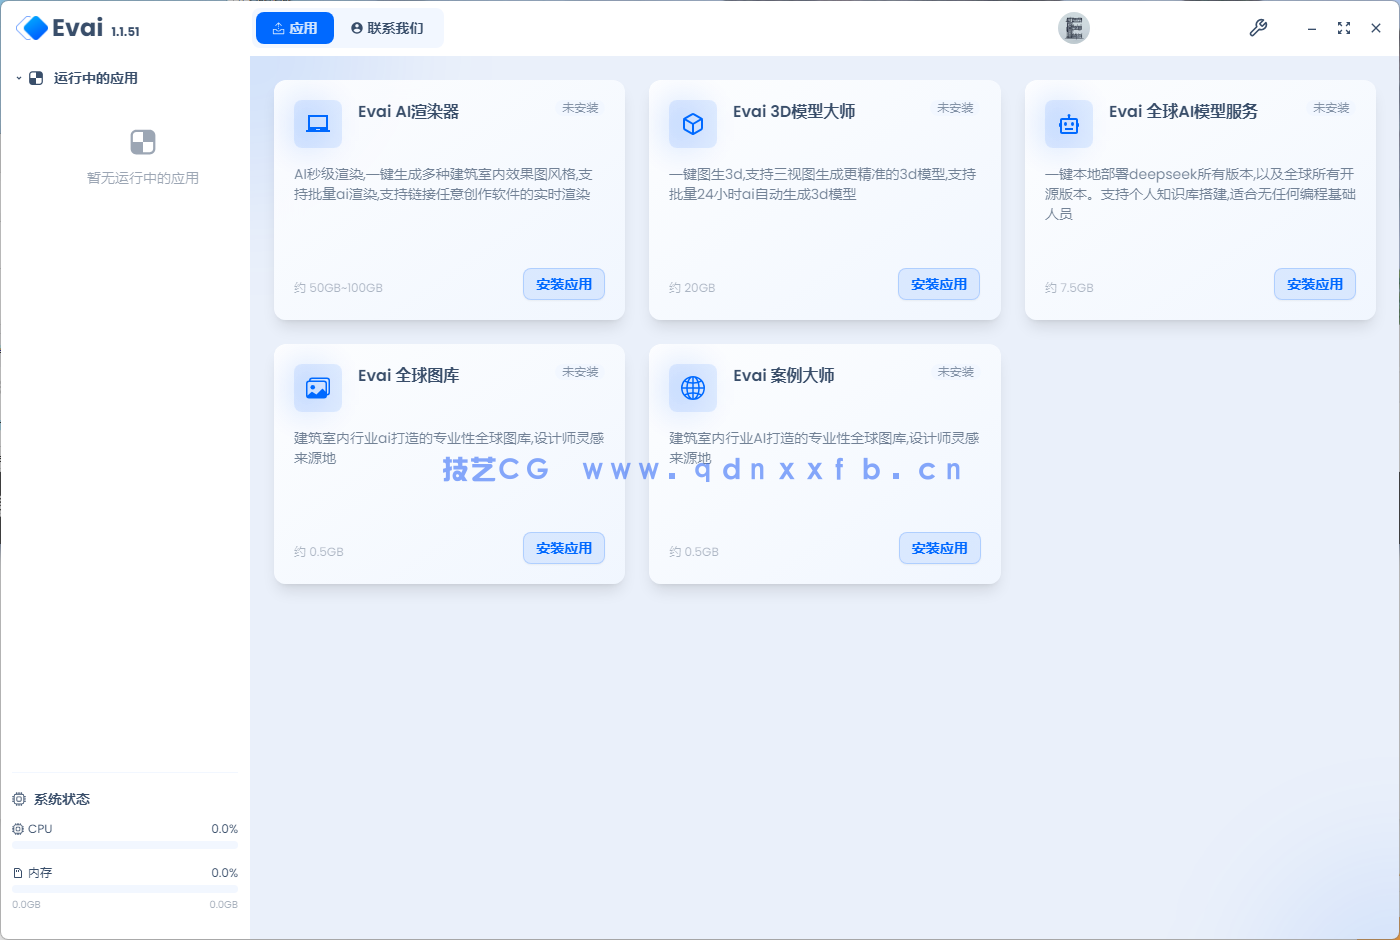1400x940 pixels.
Task: Click the 运行中的应用 grid icon
Action: pos(36,78)
